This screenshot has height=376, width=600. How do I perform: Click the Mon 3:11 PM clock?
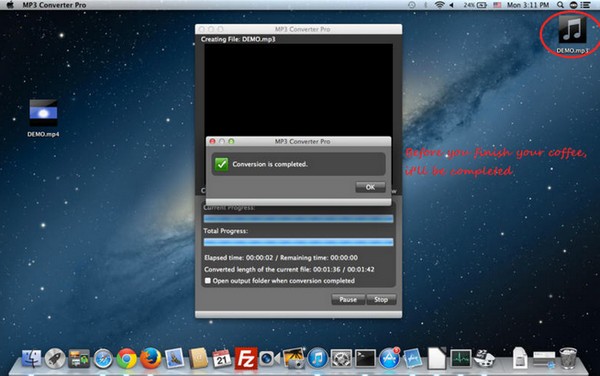pos(528,5)
